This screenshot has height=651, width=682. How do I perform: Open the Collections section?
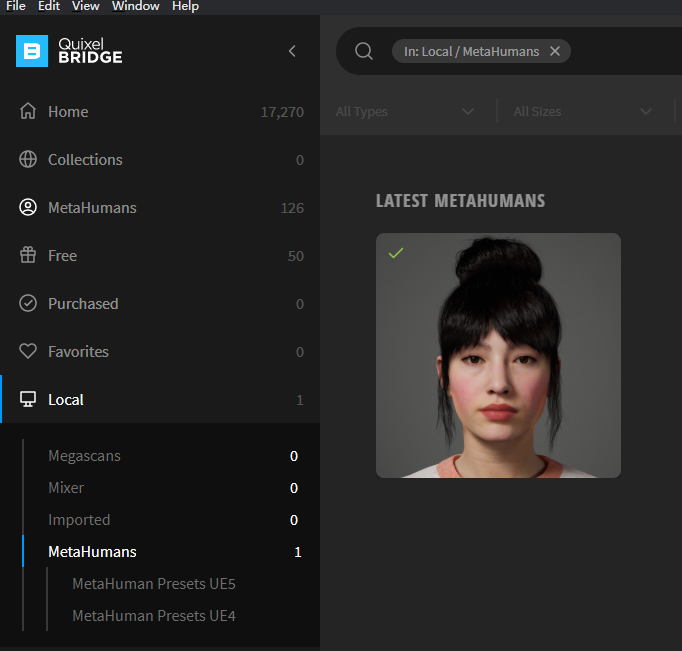160,160
